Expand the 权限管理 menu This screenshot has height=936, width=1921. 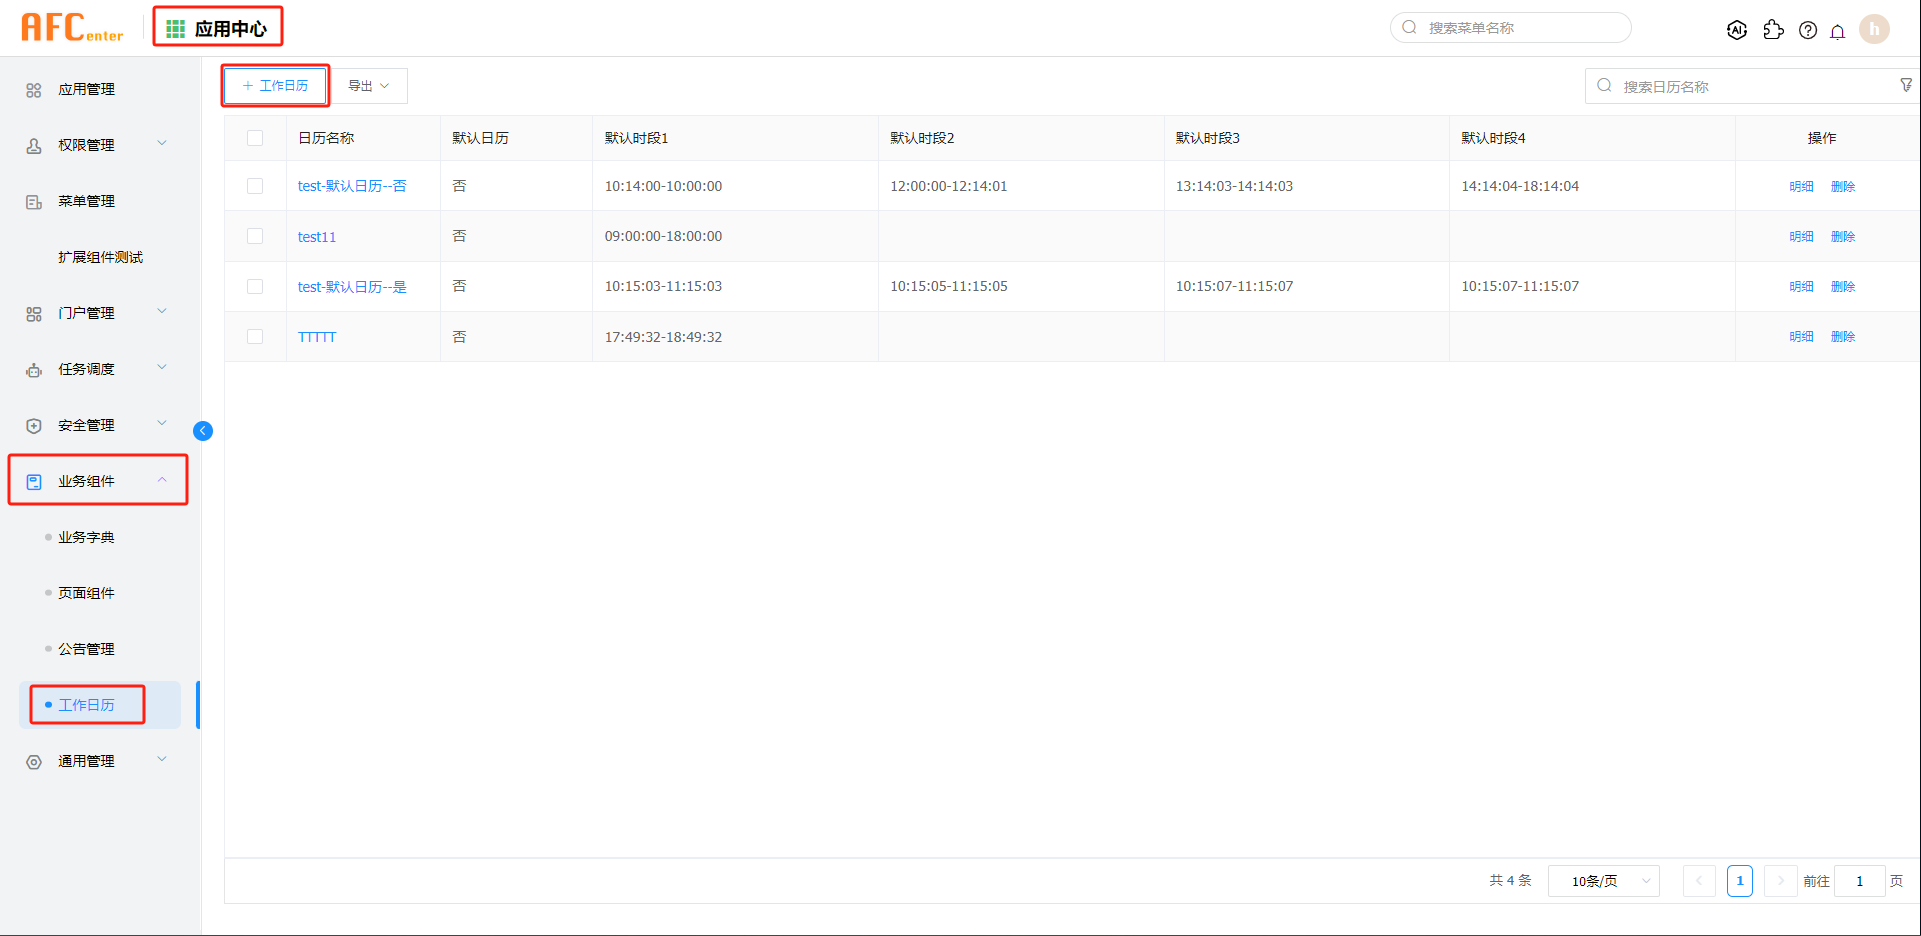(x=95, y=145)
